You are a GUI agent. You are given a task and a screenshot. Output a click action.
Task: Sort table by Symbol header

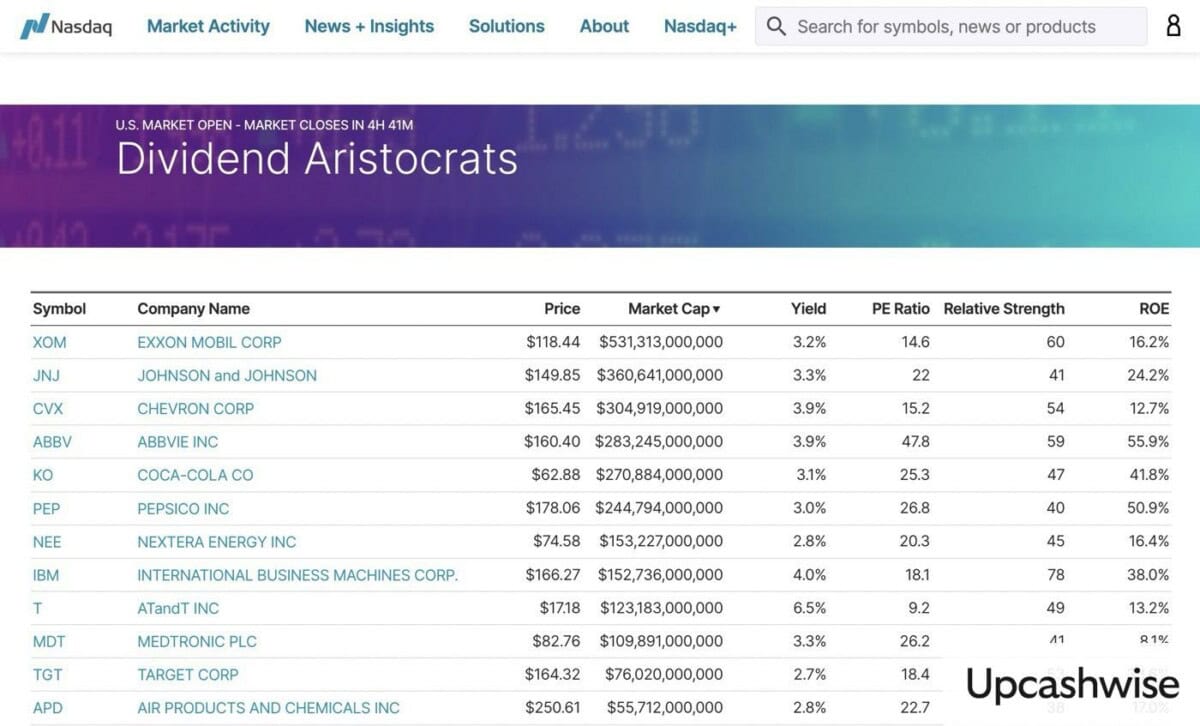(x=60, y=309)
